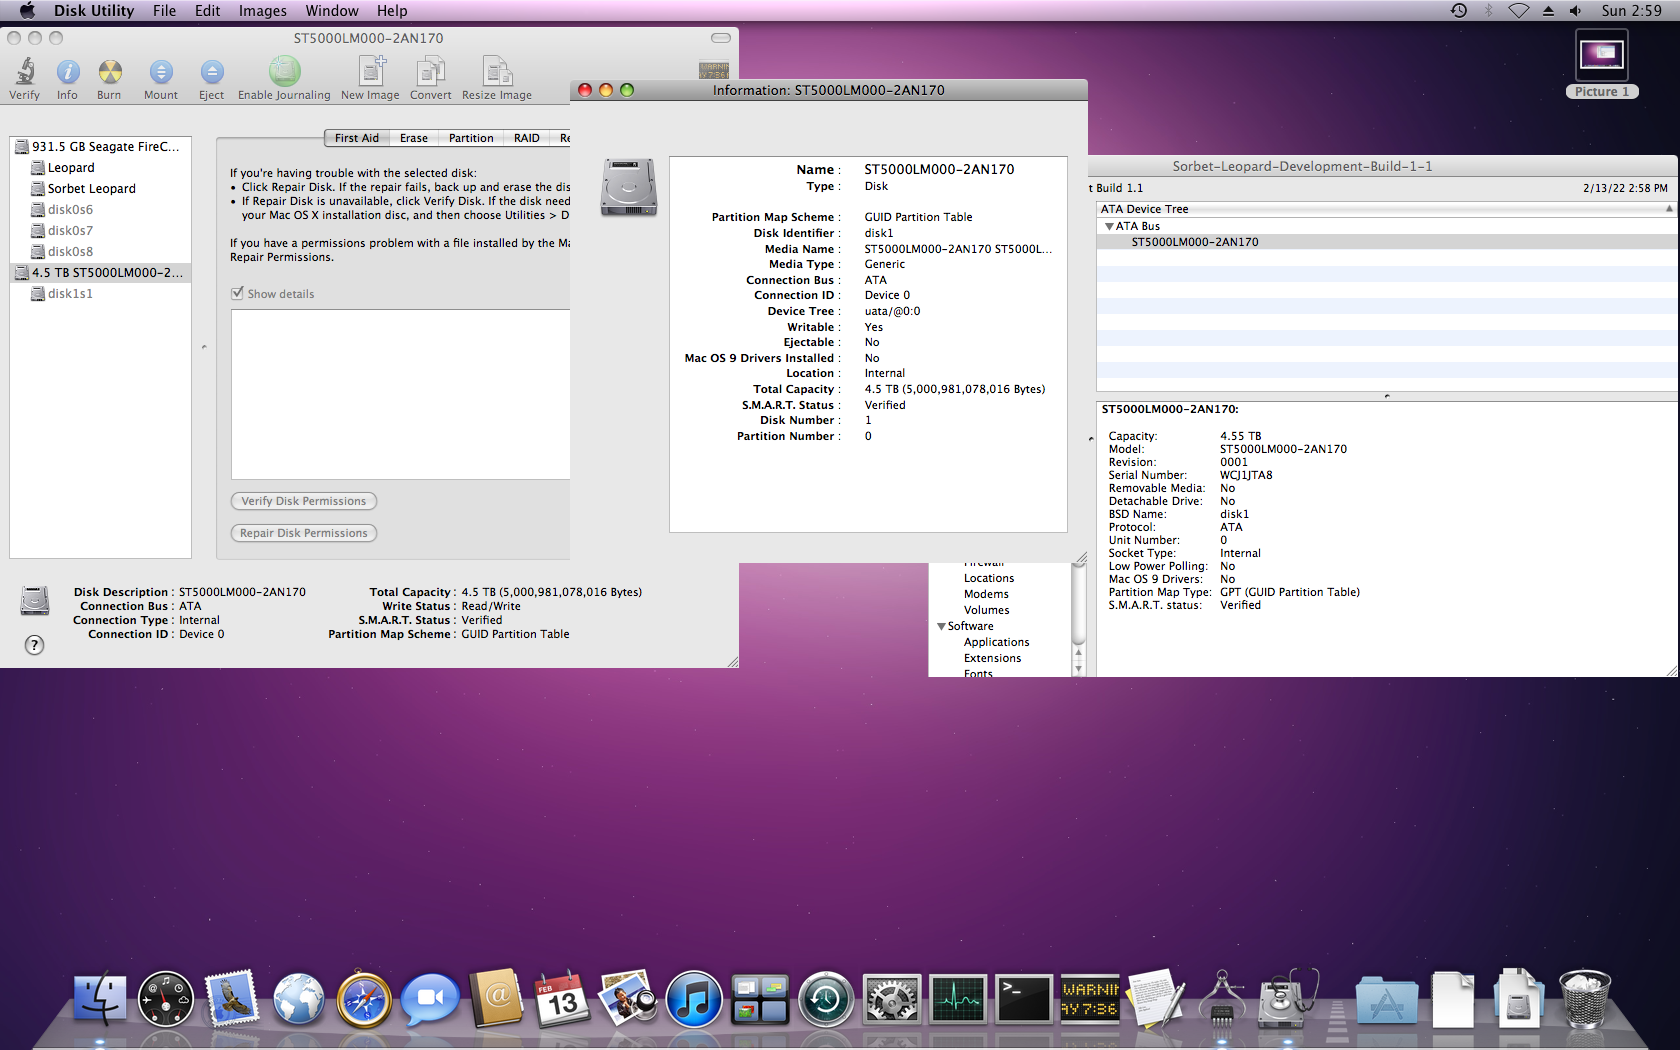The width and height of the screenshot is (1680, 1050).
Task: Select Applications in System Profiler sidebar
Action: tap(996, 643)
